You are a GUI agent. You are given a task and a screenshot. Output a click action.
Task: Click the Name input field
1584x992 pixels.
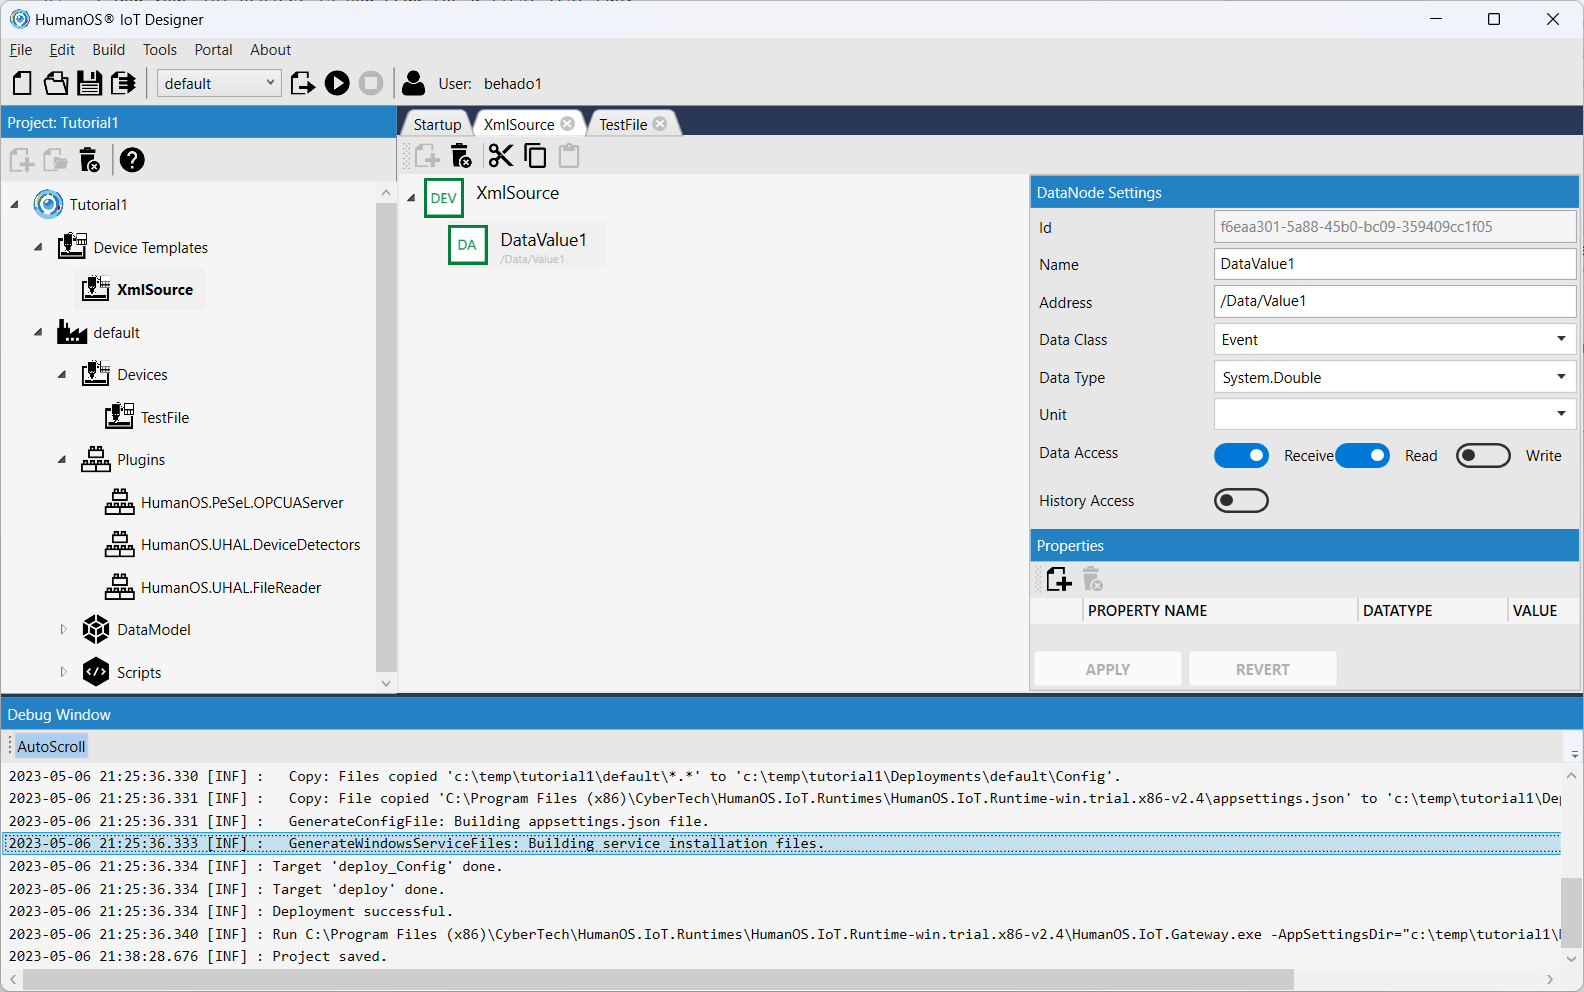(x=1395, y=264)
